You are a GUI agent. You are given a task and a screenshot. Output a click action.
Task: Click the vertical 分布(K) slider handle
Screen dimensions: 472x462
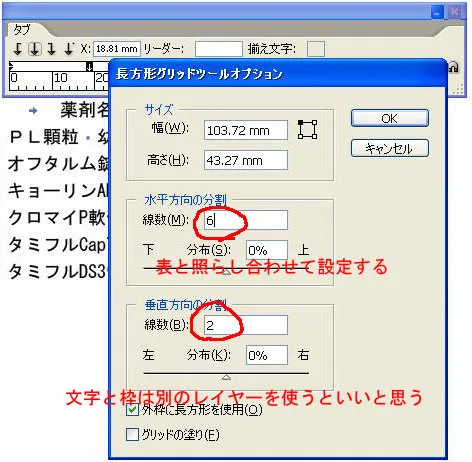click(x=227, y=377)
